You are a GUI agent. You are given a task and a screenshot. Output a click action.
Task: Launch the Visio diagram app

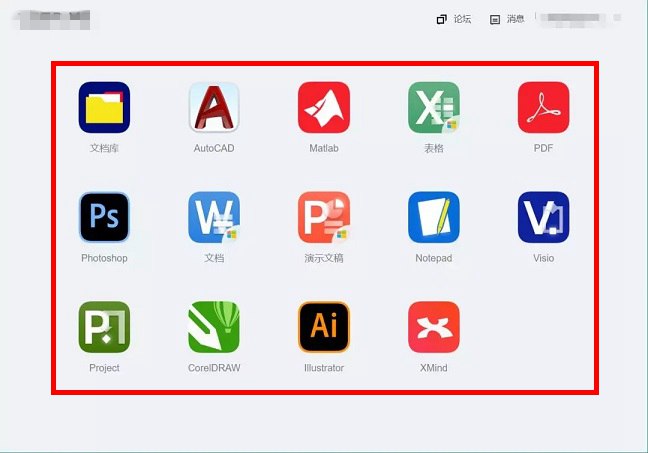pyautogui.click(x=543, y=217)
